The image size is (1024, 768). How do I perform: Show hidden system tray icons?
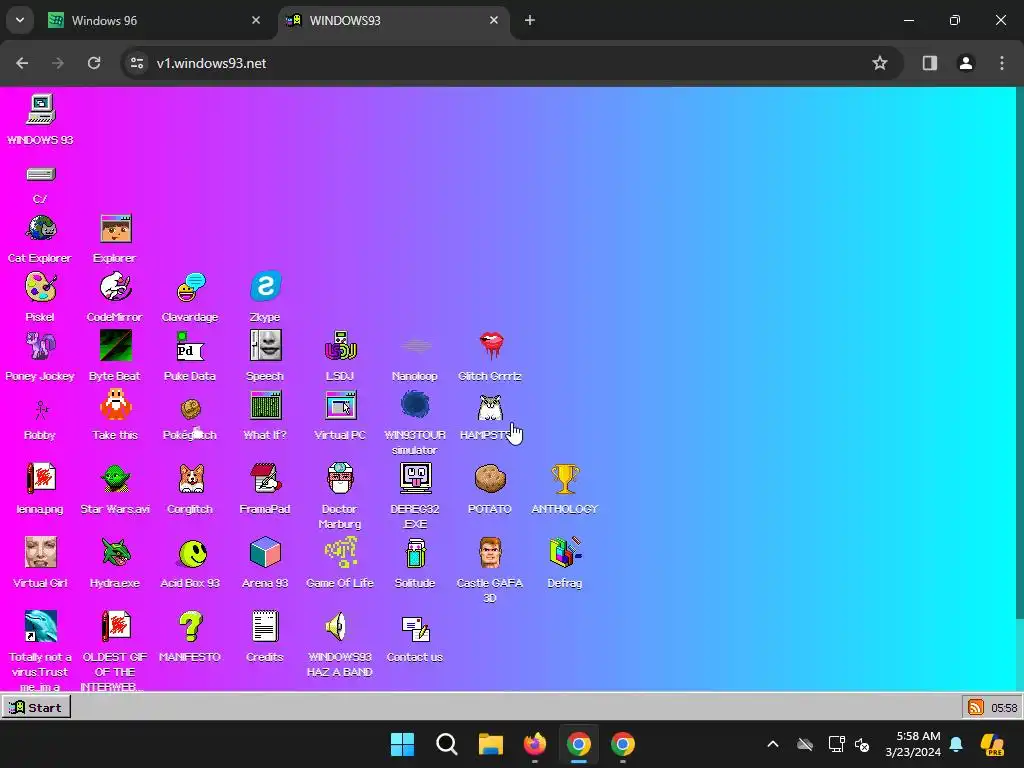(773, 744)
